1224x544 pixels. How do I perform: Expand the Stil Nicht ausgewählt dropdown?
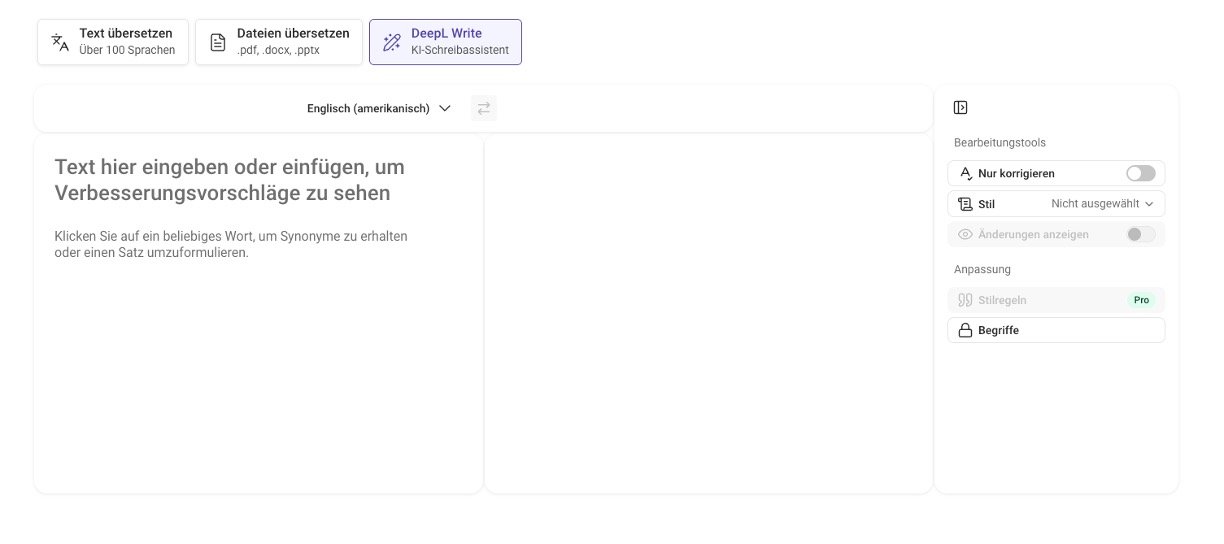coord(1102,204)
